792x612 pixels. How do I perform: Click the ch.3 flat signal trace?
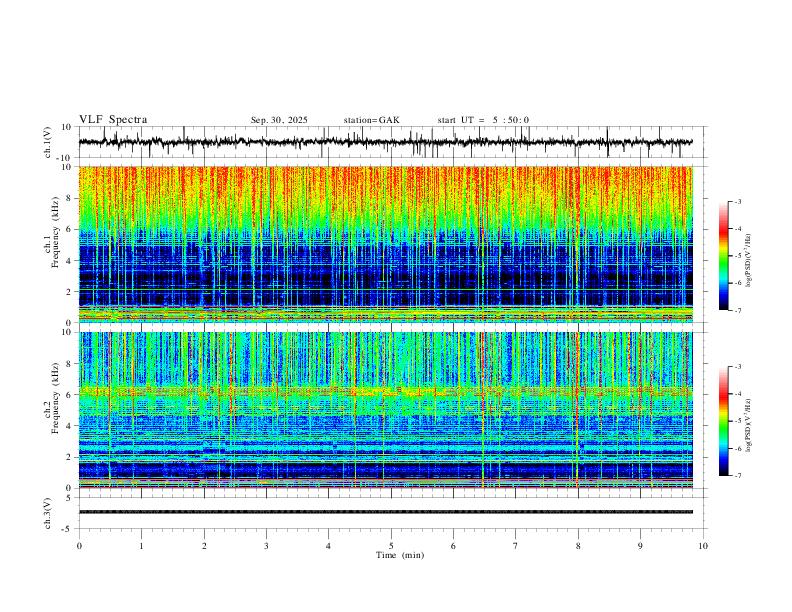pos(385,512)
